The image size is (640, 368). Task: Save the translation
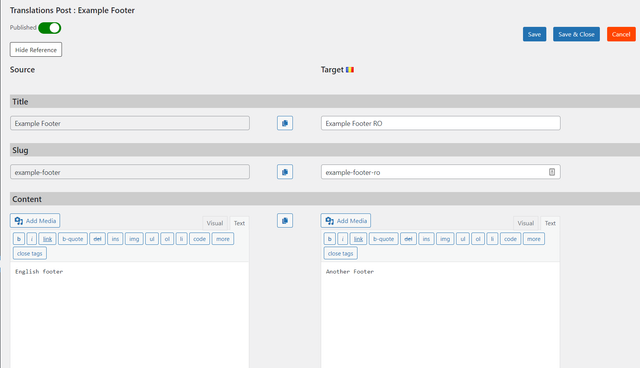tap(534, 34)
